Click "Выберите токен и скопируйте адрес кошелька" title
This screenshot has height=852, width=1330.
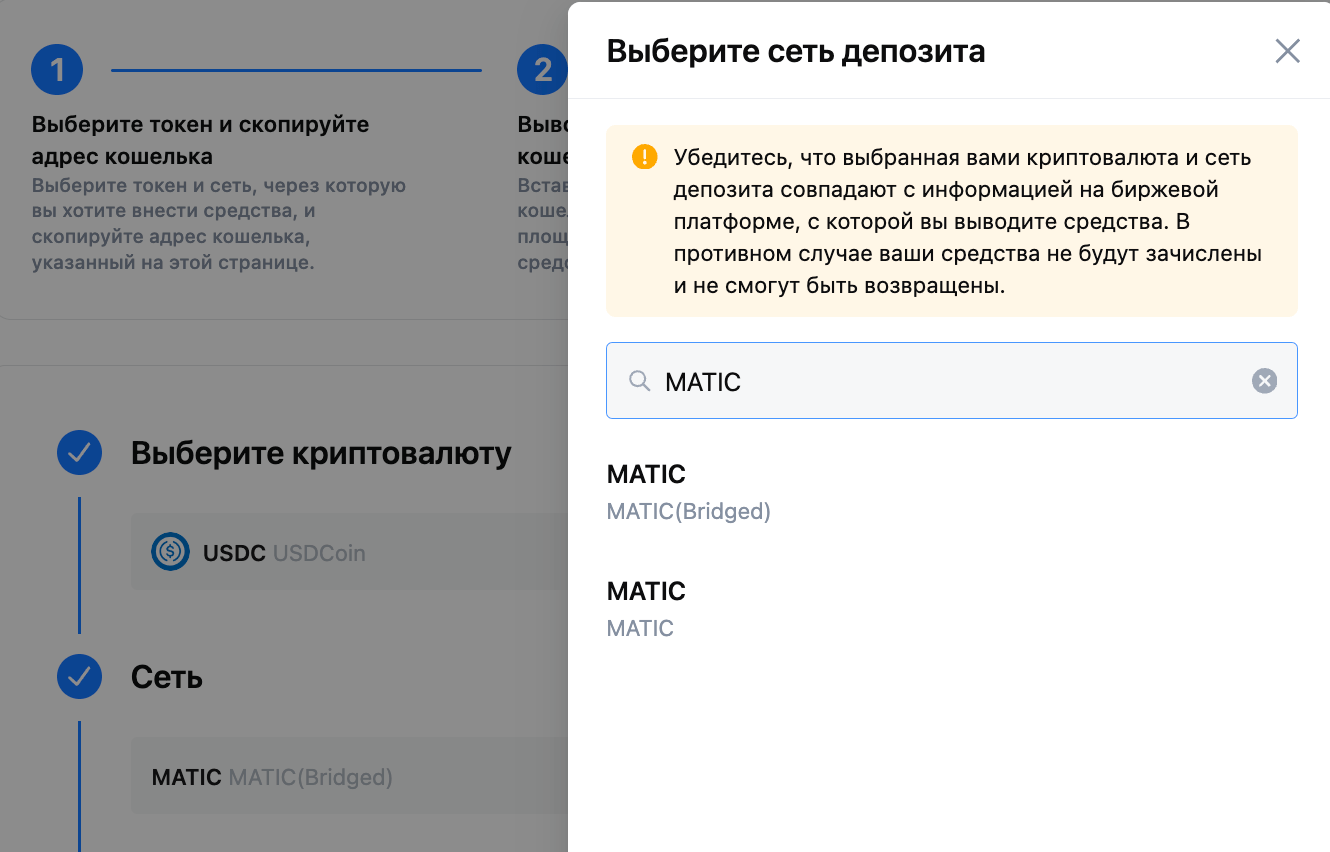click(x=200, y=140)
